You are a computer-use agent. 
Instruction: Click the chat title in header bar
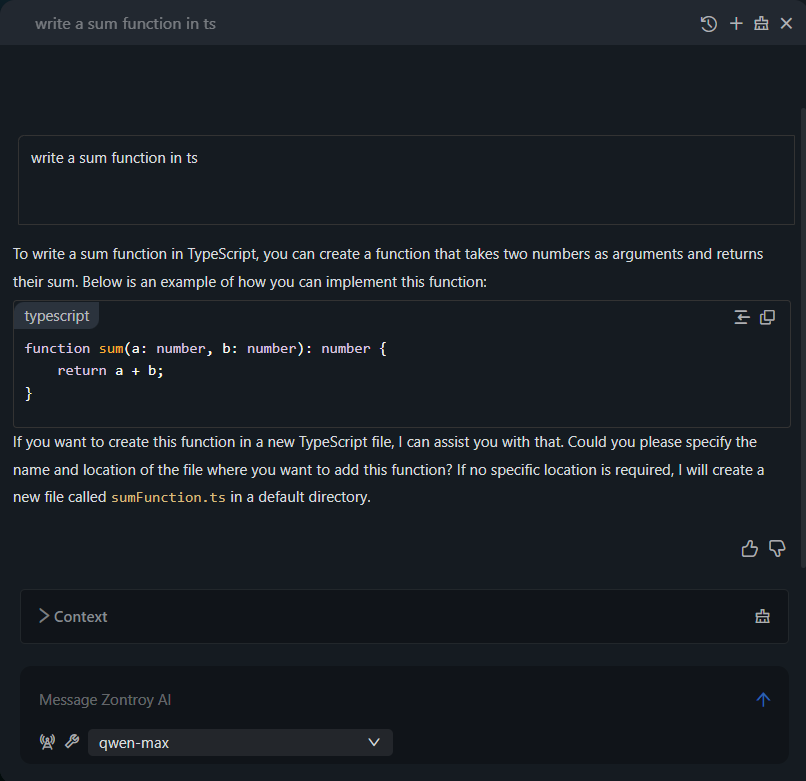coord(125,23)
